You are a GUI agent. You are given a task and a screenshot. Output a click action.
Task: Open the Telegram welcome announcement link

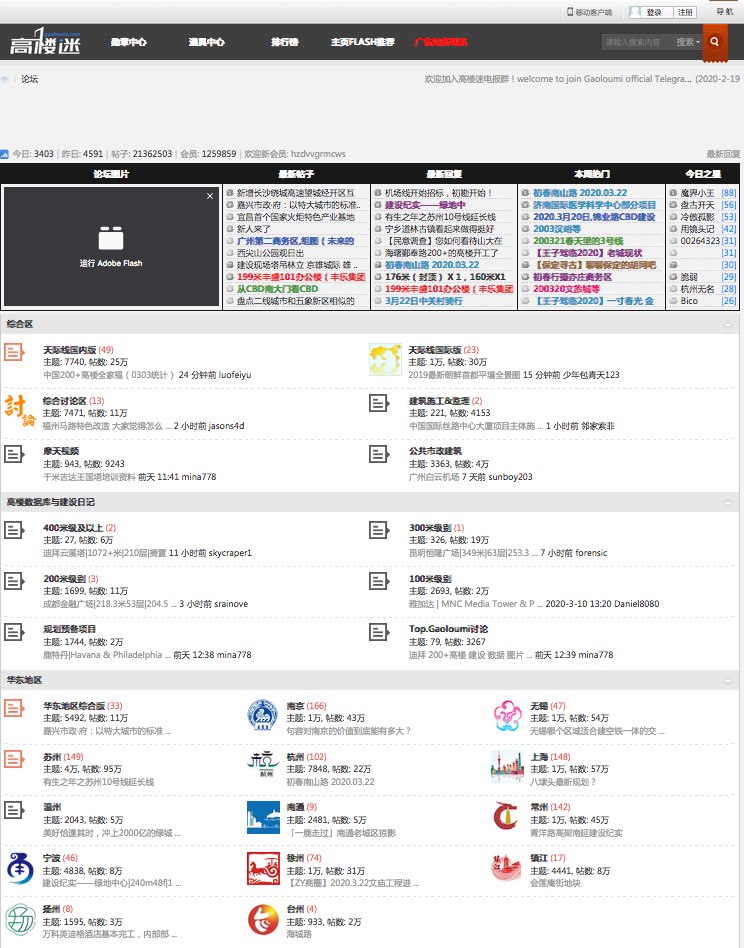[x=557, y=79]
